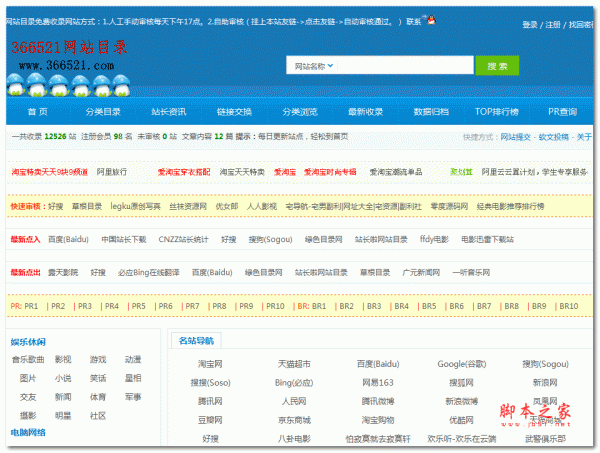Open 链接交换 navigation item
Viewport: 600px width, 453px height.
coord(234,112)
